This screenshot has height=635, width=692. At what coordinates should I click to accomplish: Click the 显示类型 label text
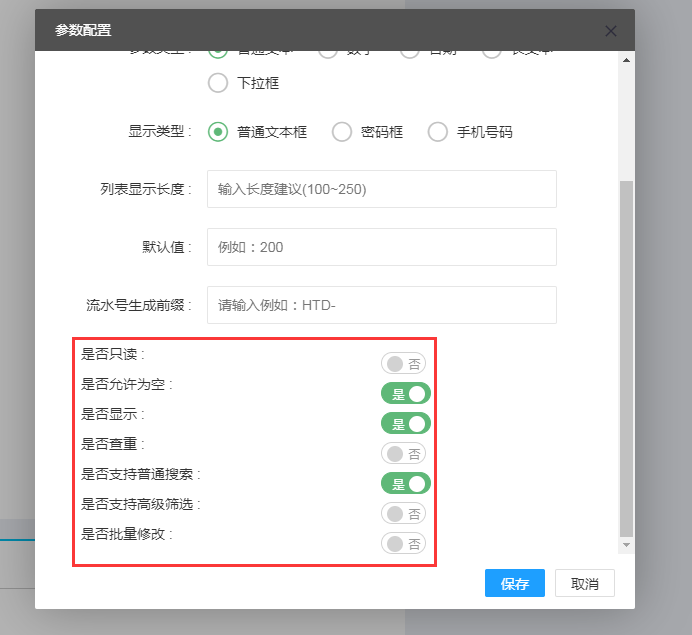click(160, 132)
